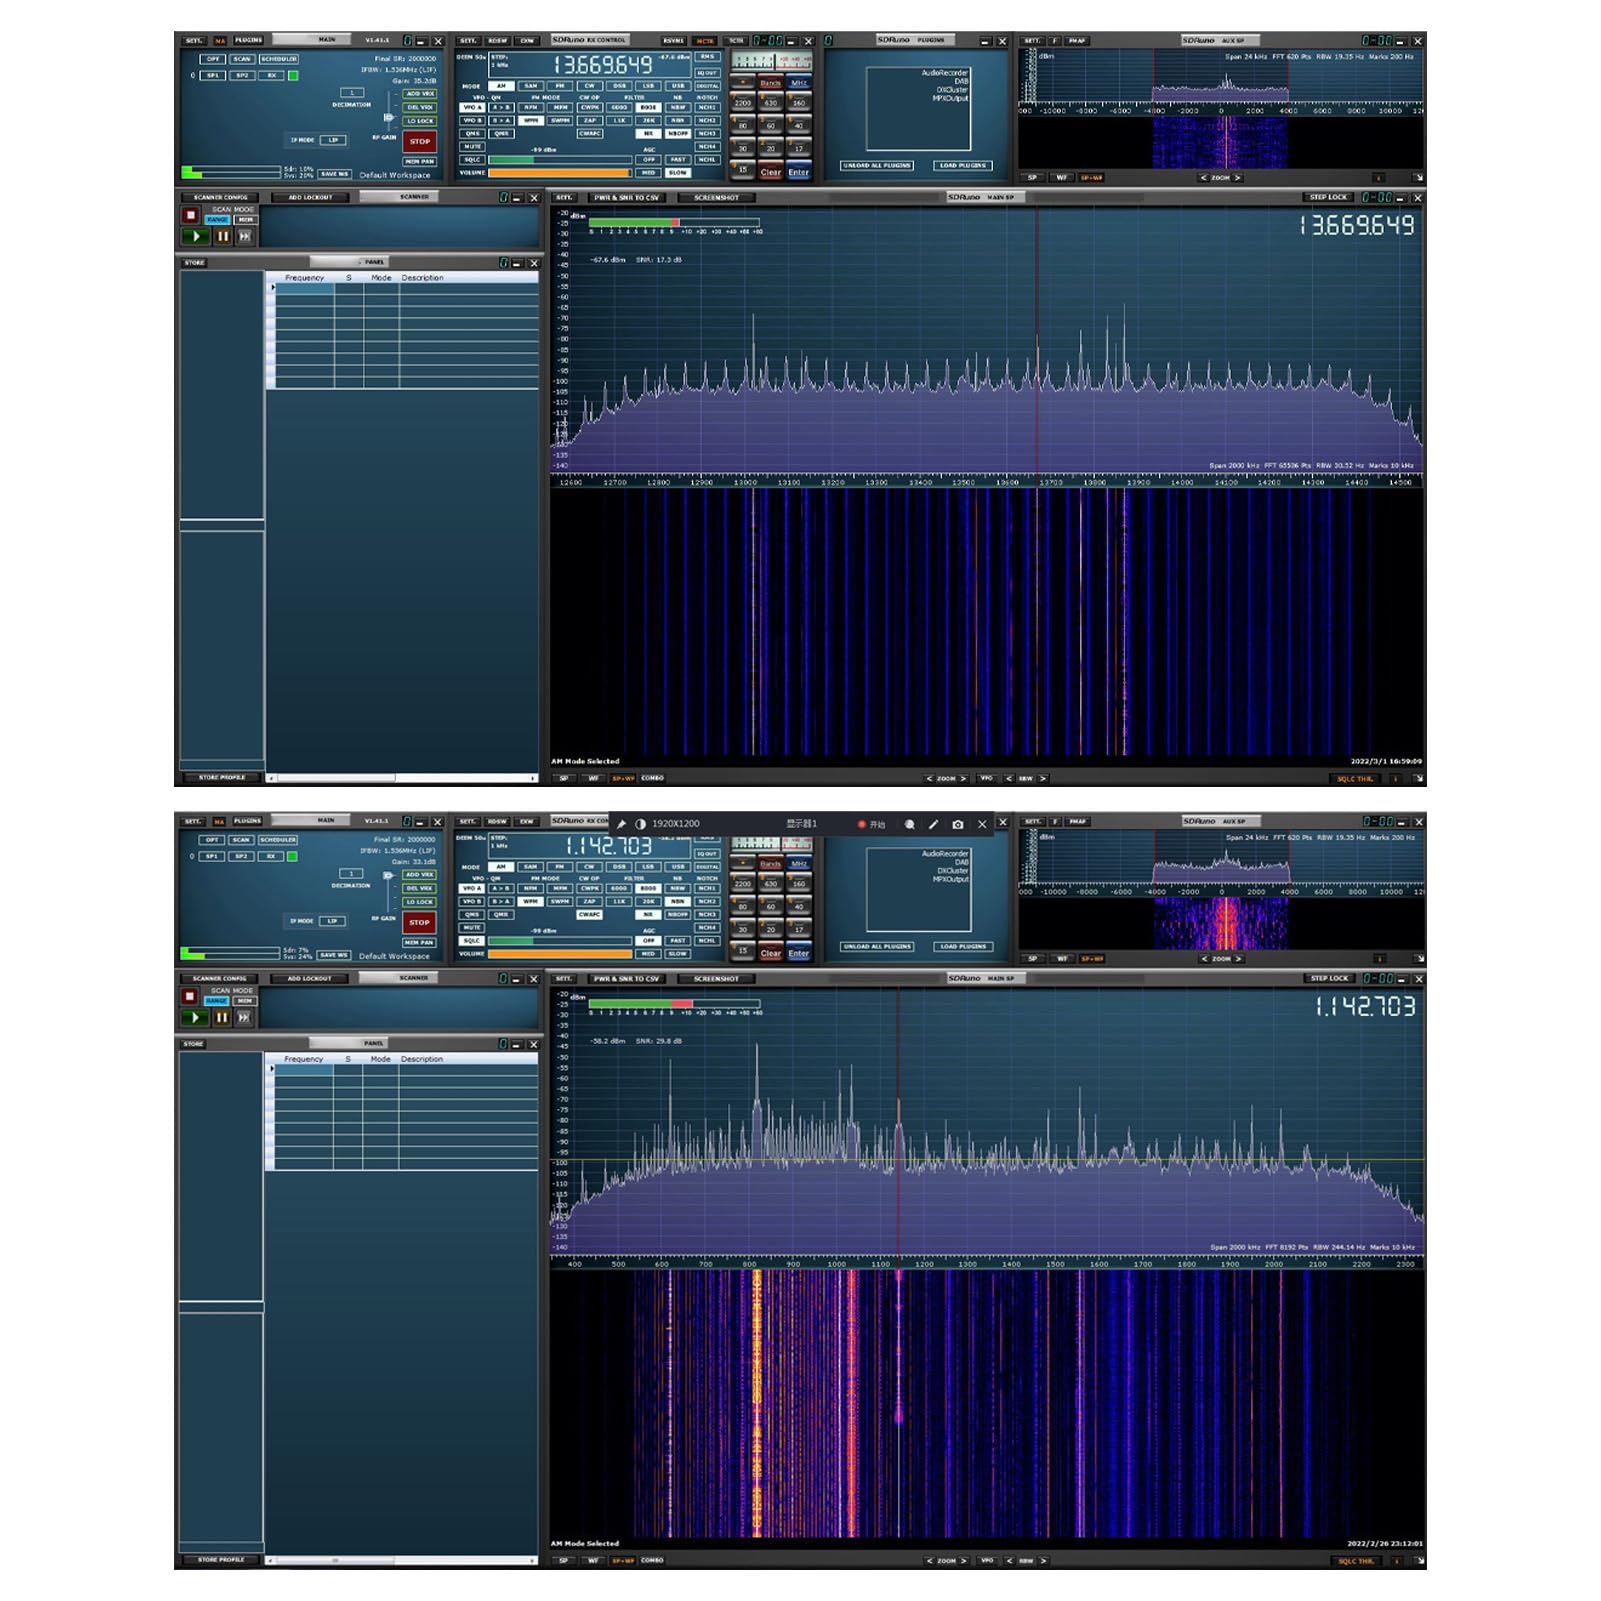Click keypad Enter key in upper RX Control

coord(798,172)
